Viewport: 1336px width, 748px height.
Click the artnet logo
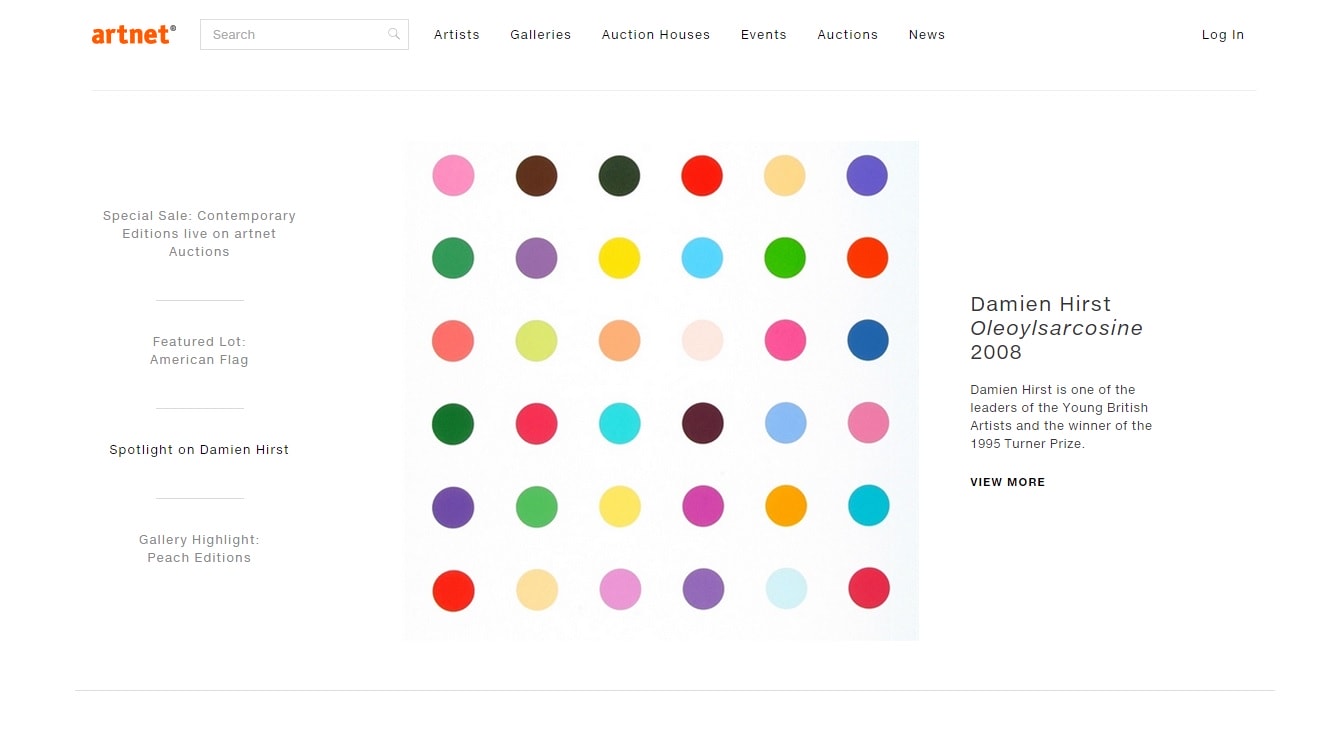coord(133,33)
